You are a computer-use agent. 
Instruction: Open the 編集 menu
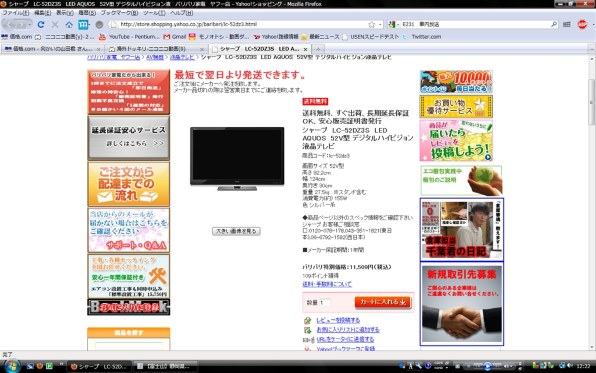[x=42, y=13]
